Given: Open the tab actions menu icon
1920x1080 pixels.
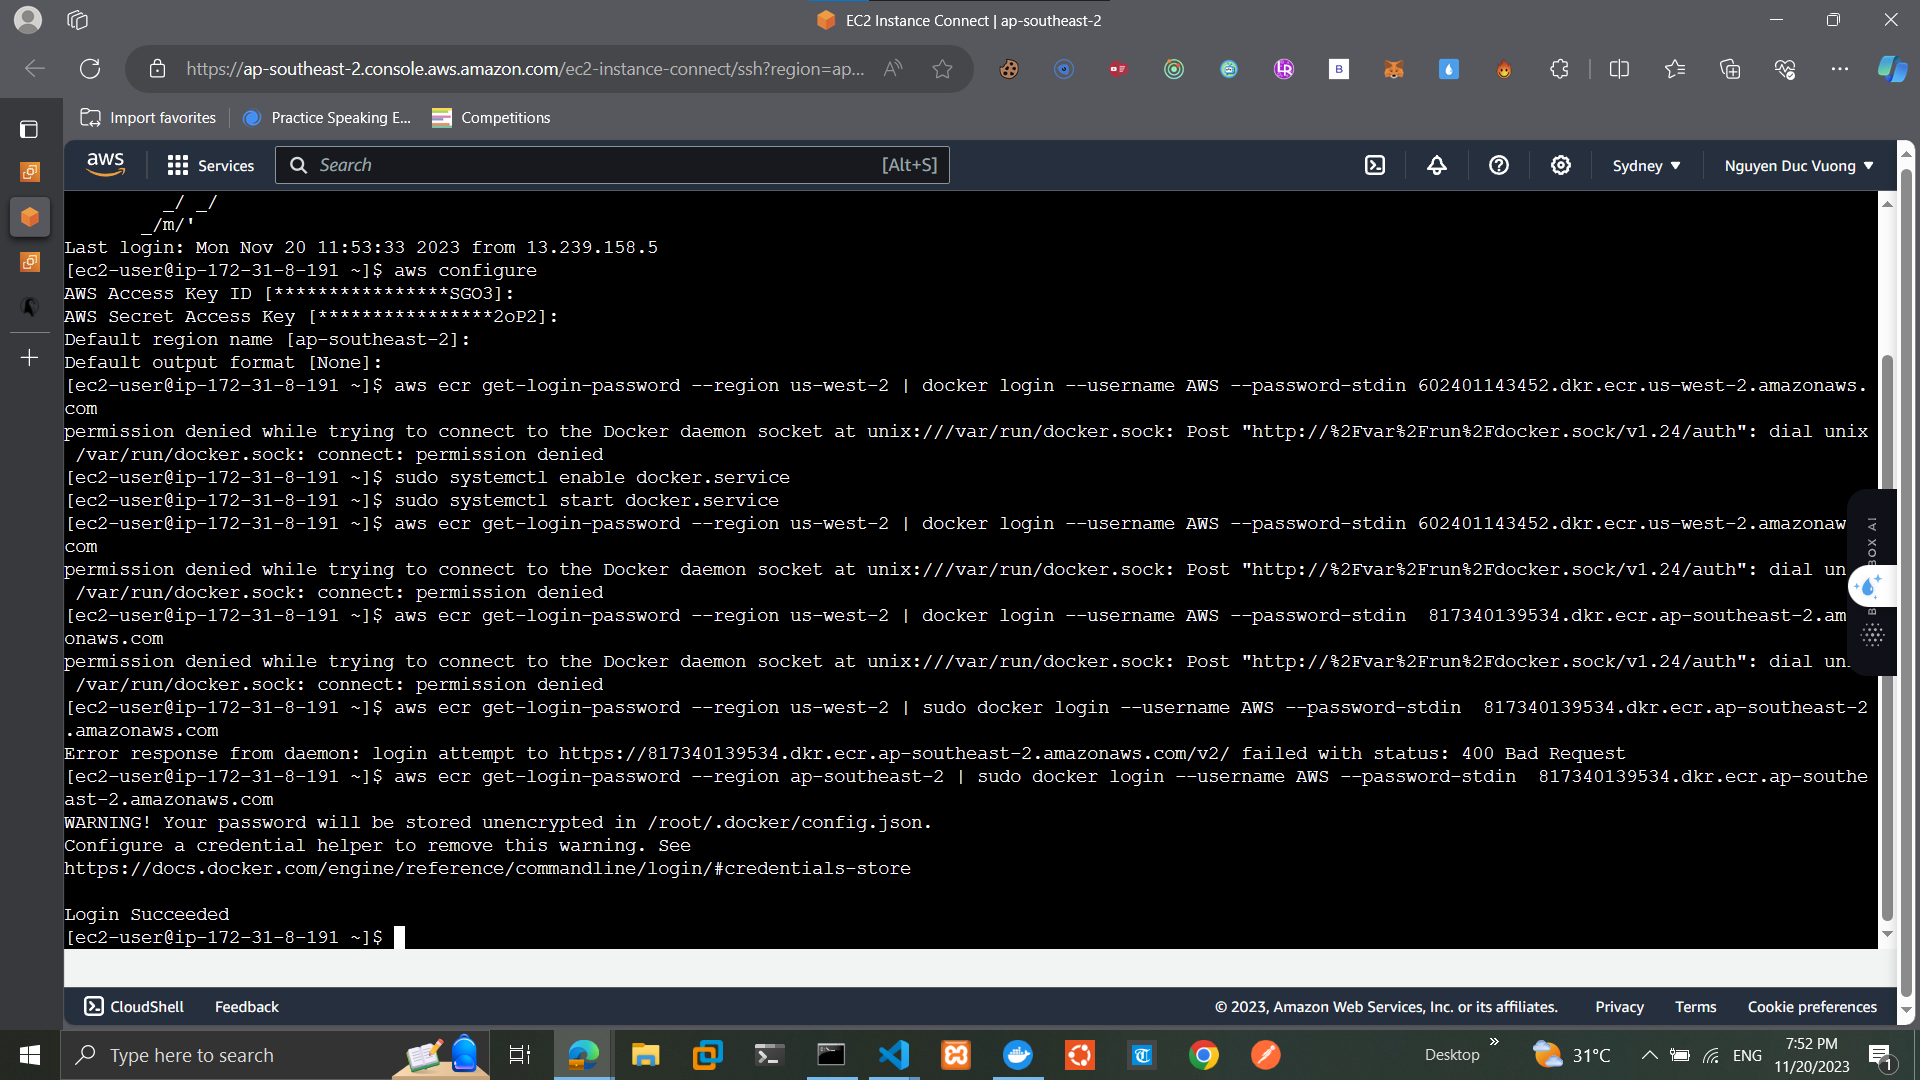Looking at the screenshot, I should point(78,20).
